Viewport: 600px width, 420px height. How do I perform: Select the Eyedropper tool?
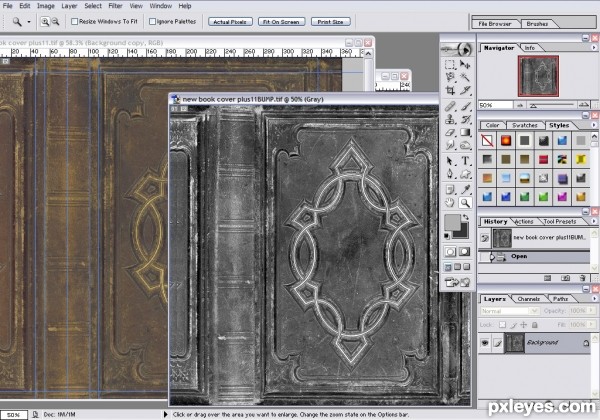coord(465,189)
